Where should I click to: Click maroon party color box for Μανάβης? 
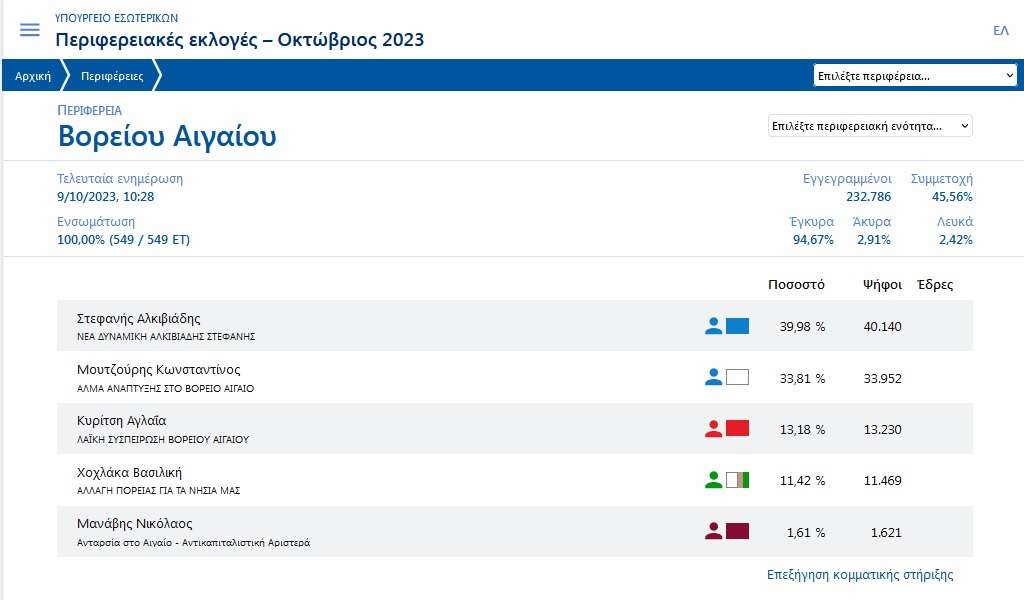coord(737,531)
